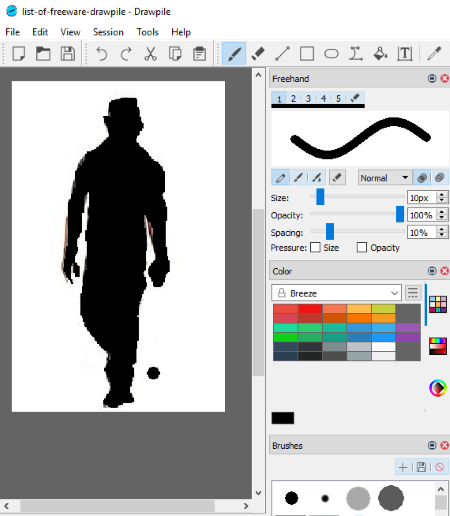Image resolution: width=450 pixels, height=516 pixels.
Task: Enable the pressure Opacity checkbox
Action: tap(362, 247)
